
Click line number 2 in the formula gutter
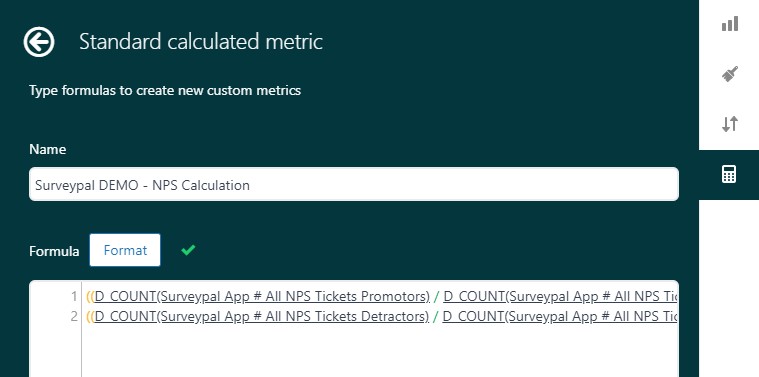(x=74, y=317)
